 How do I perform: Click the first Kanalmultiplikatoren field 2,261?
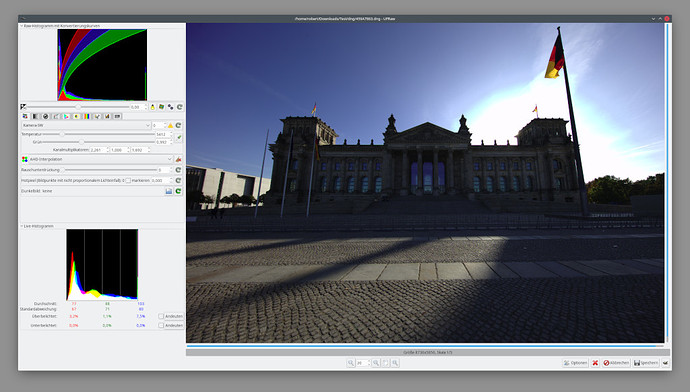tap(99, 150)
